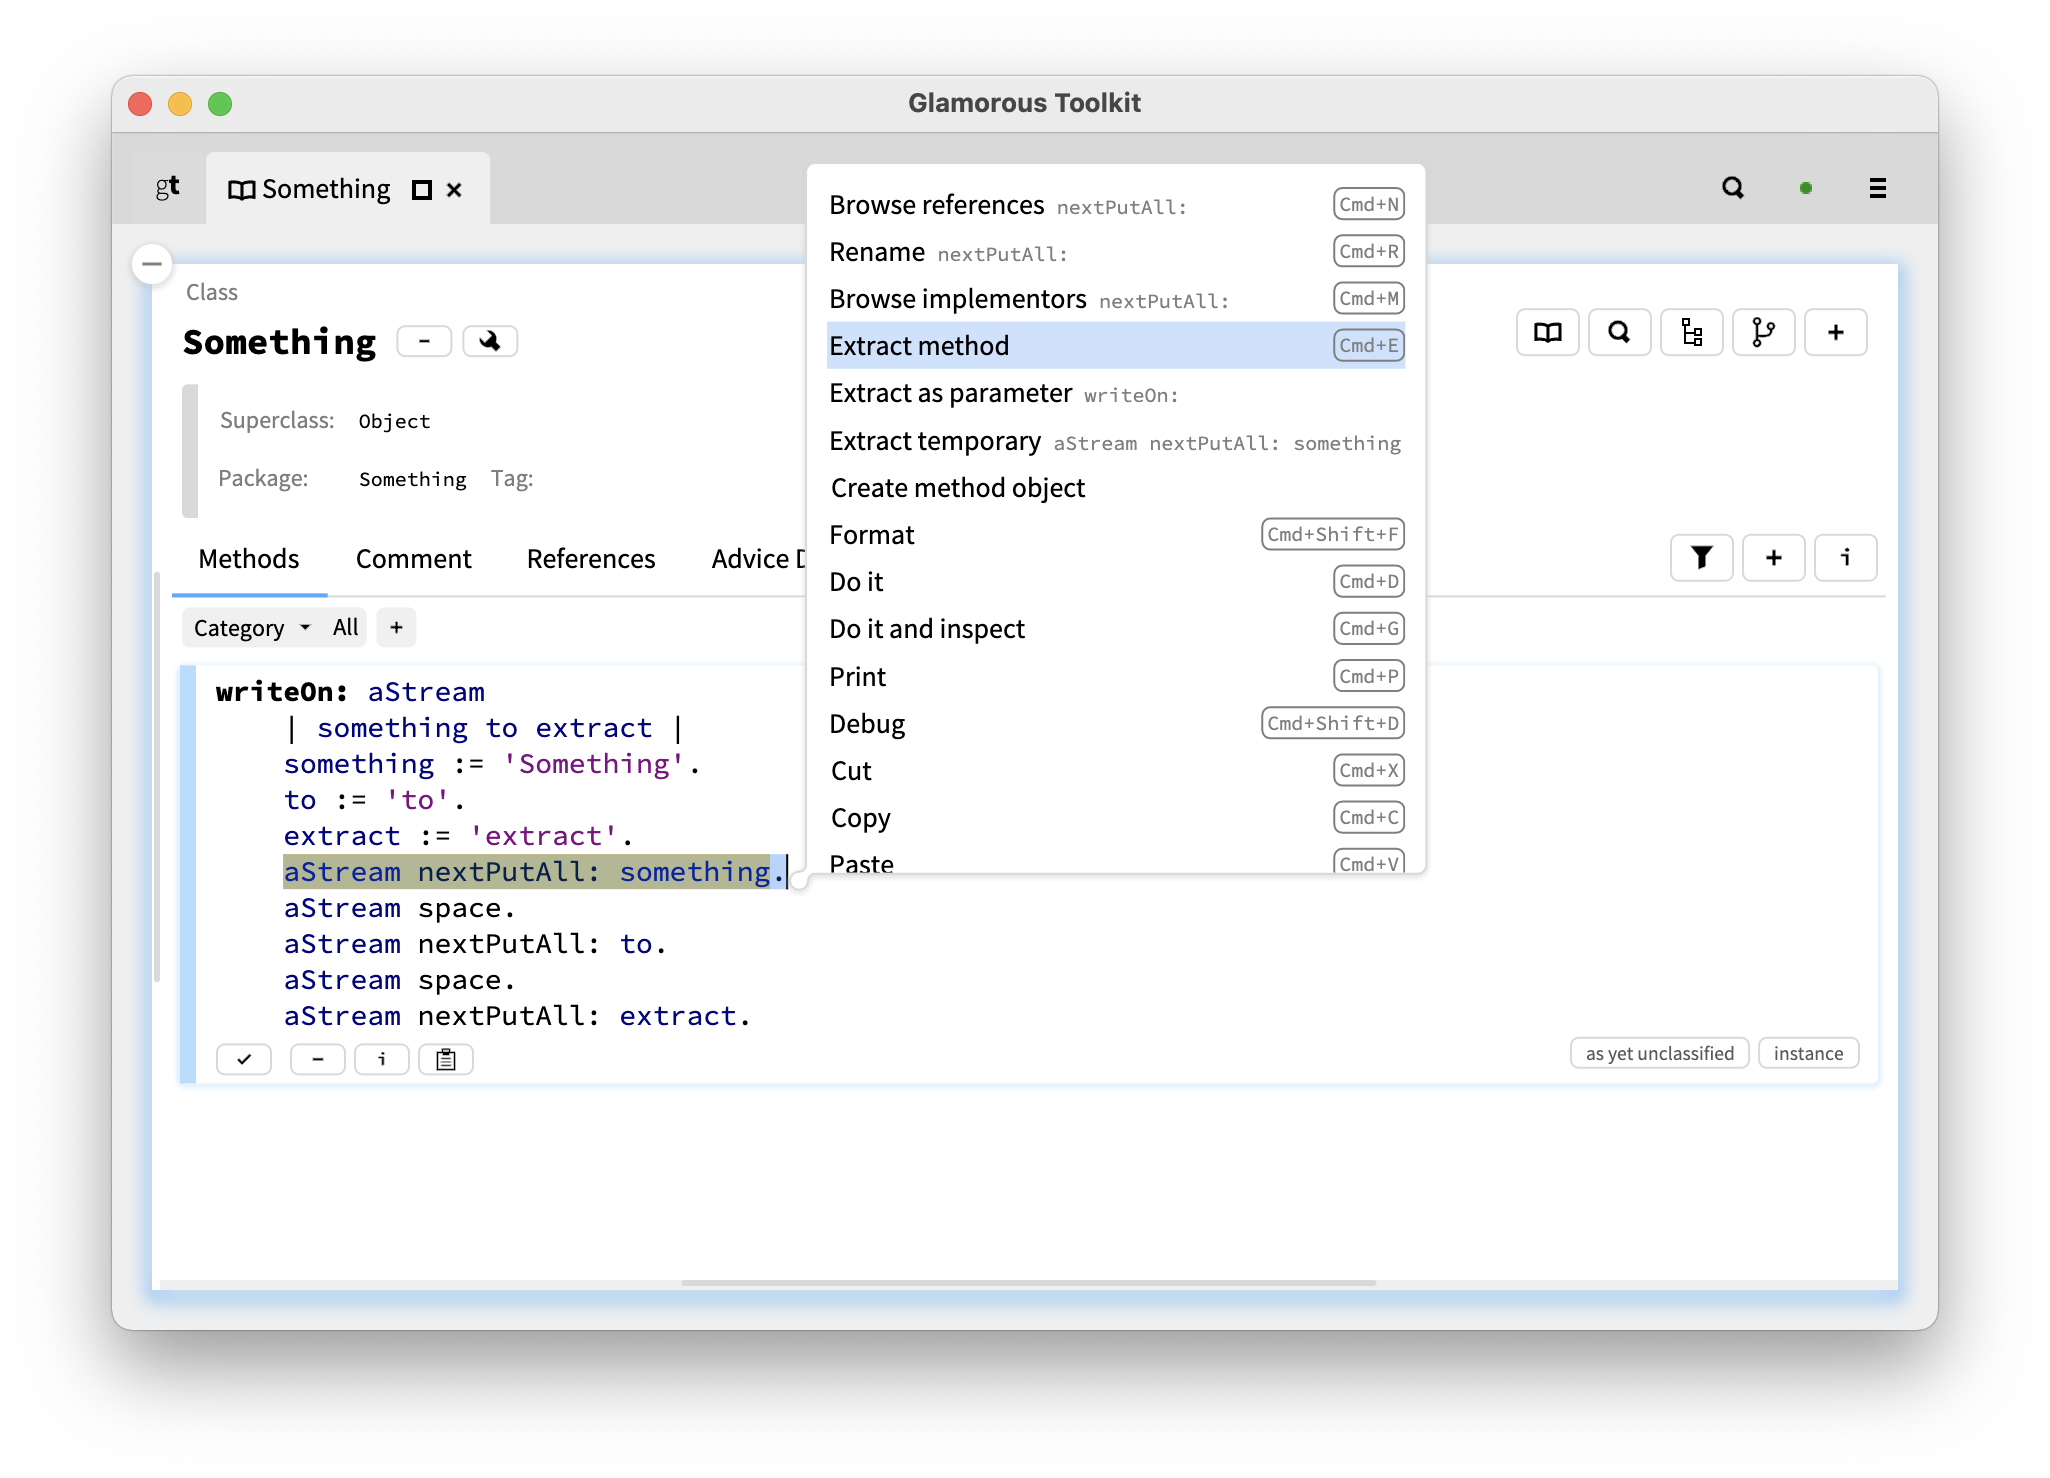Select Cut menu entry
The image size is (2050, 1478).
tap(1116, 771)
